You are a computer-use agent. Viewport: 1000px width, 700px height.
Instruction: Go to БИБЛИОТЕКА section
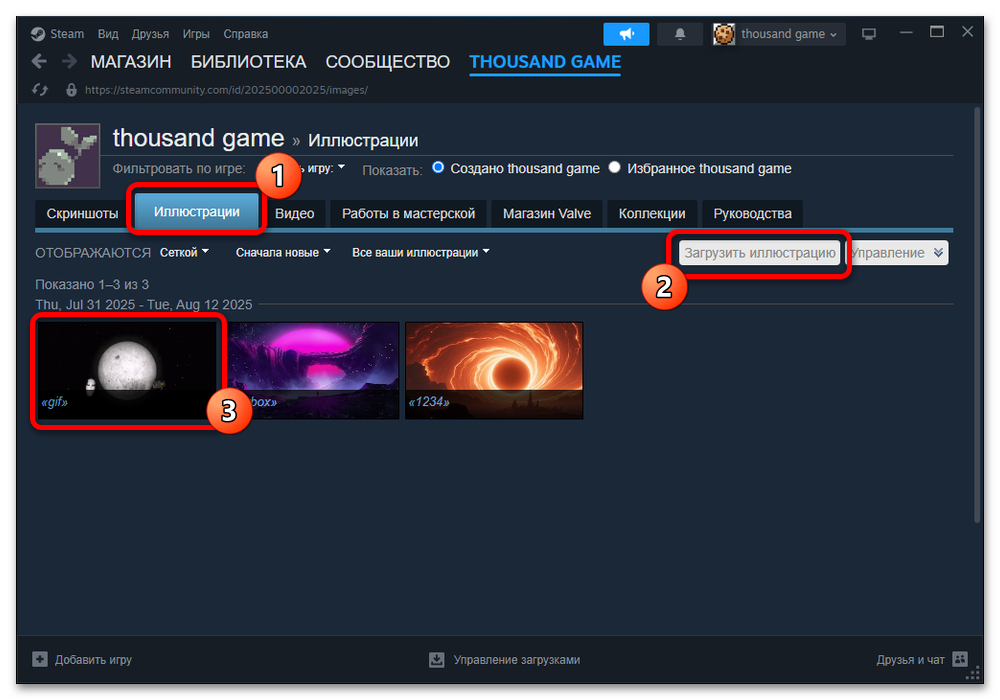click(249, 62)
